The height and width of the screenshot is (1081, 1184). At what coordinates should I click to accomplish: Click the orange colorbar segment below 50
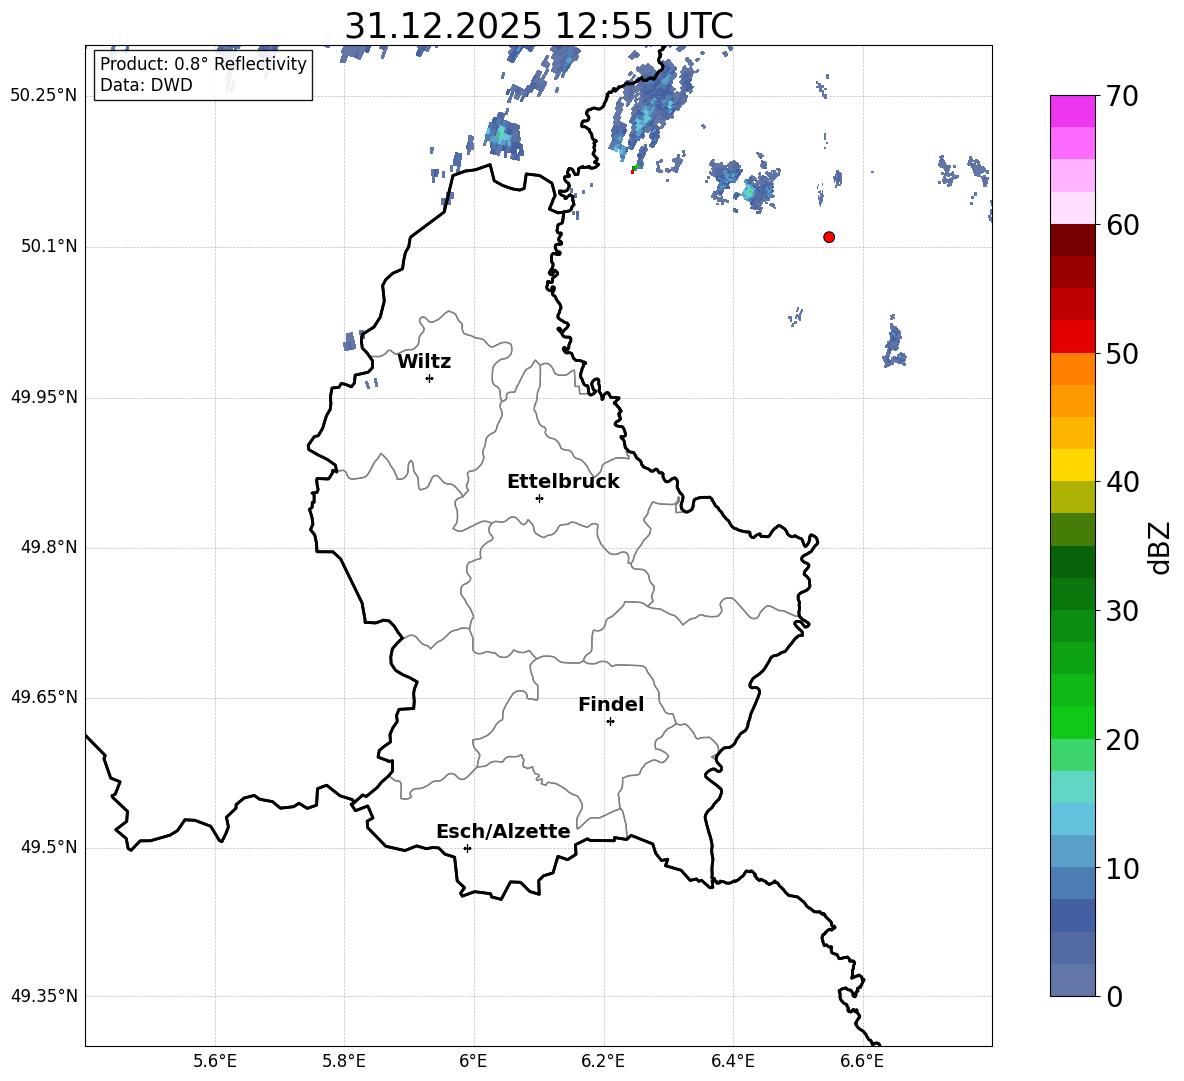[x=1072, y=369]
